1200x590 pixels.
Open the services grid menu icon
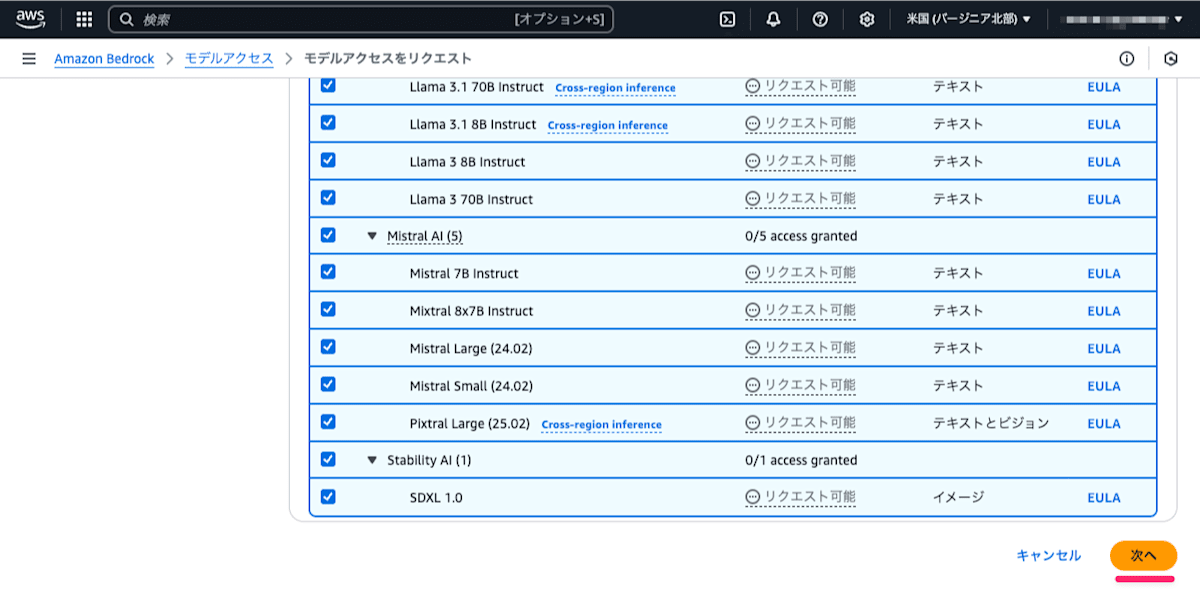(x=84, y=19)
